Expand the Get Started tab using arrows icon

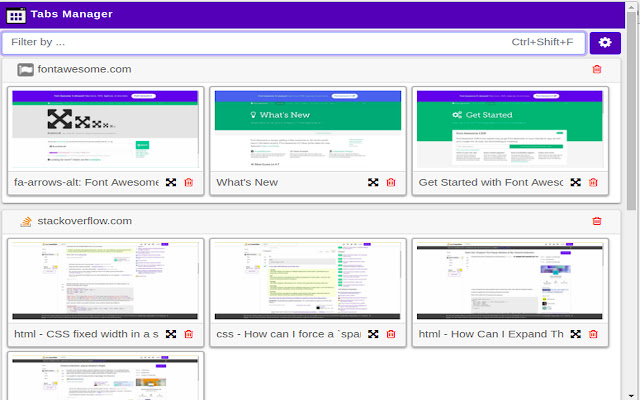(576, 182)
